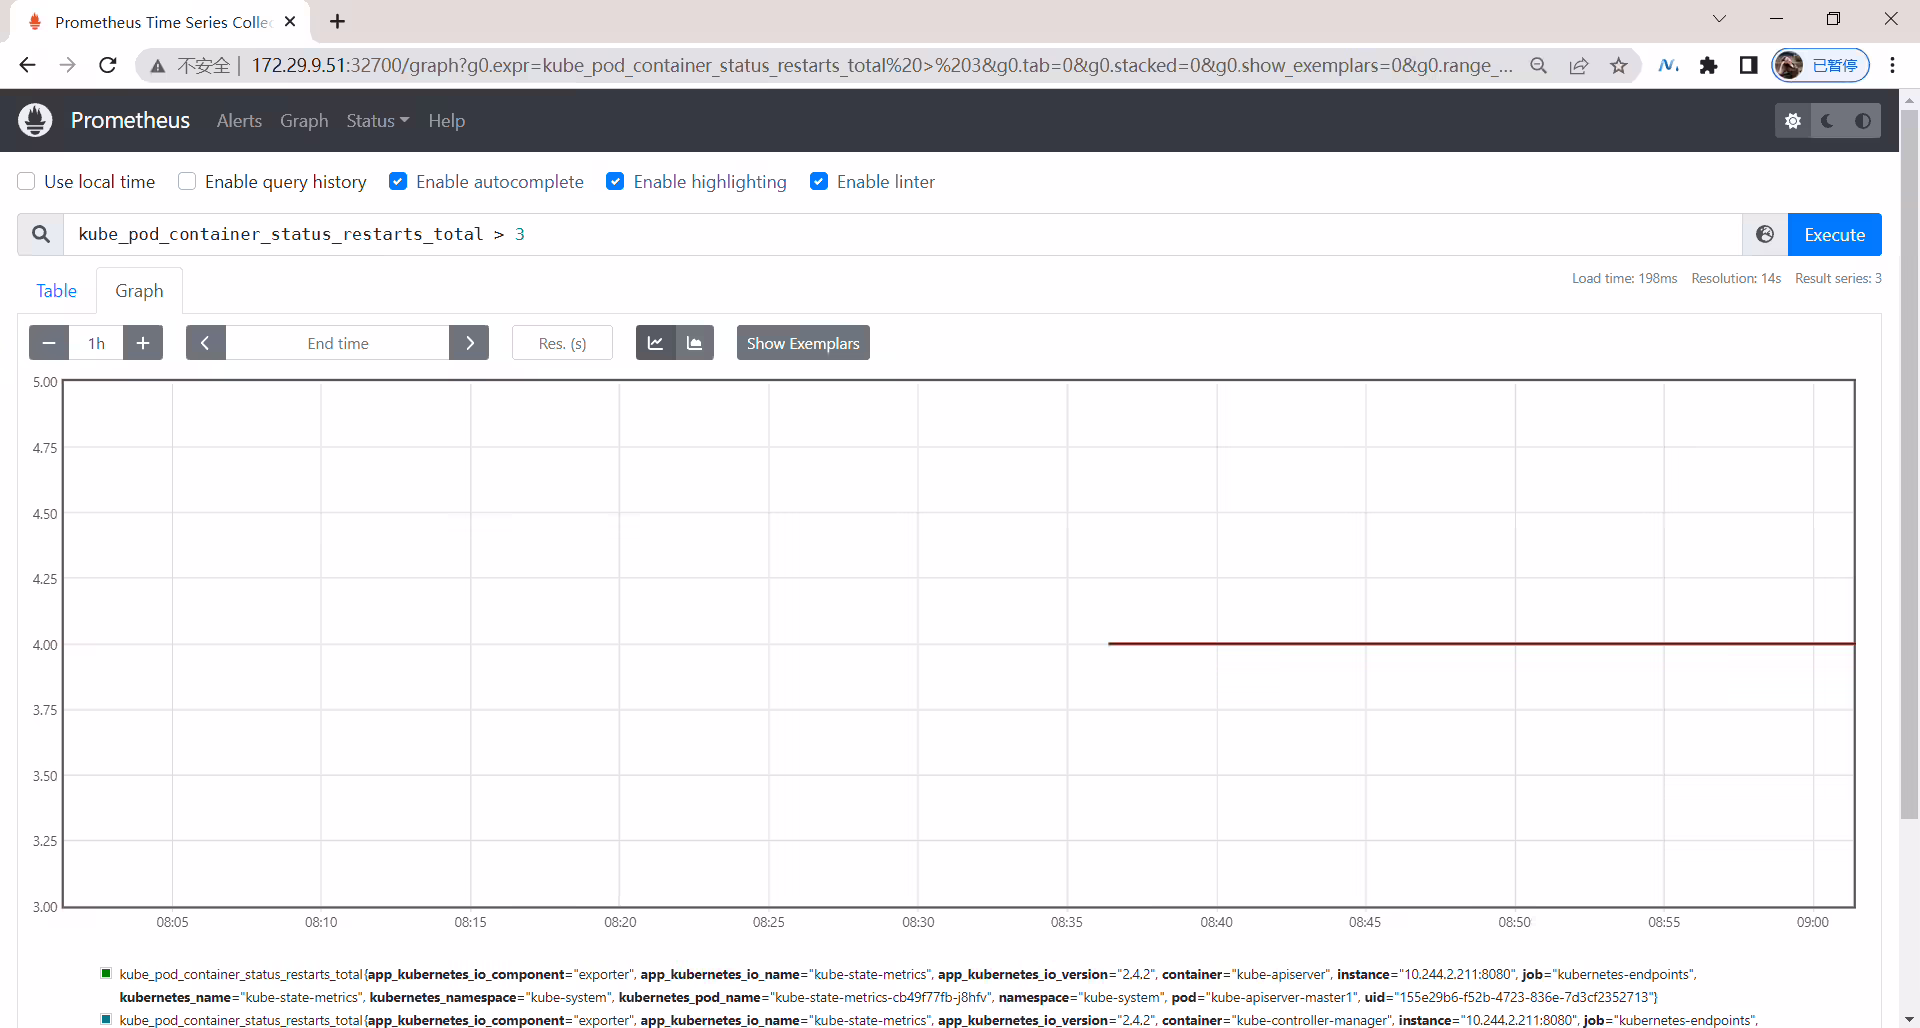The image size is (1920, 1028).
Task: Click the magnifier icon beside the query
Action: [x=41, y=234]
